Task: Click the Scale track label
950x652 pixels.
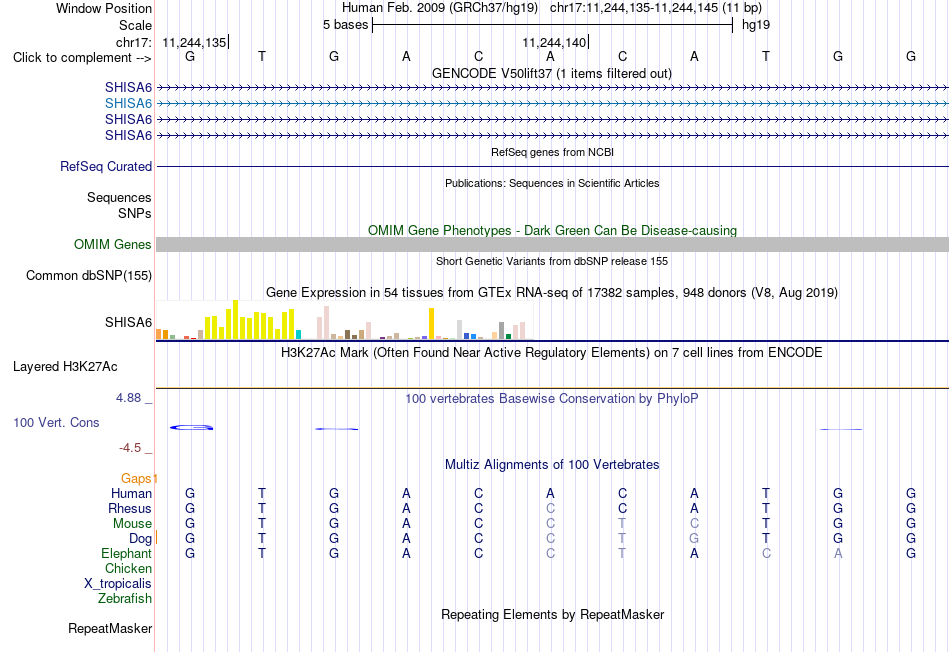Action: pyautogui.click(x=135, y=25)
